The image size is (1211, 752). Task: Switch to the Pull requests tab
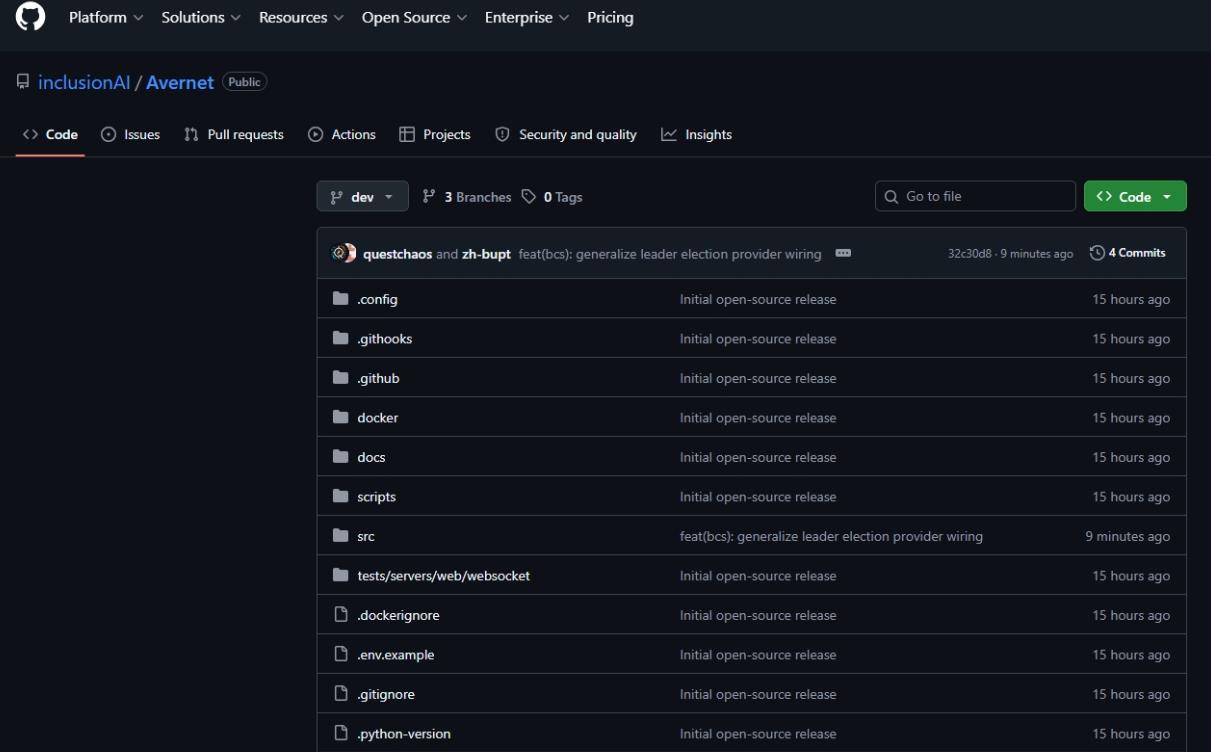pyautogui.click(x=234, y=134)
